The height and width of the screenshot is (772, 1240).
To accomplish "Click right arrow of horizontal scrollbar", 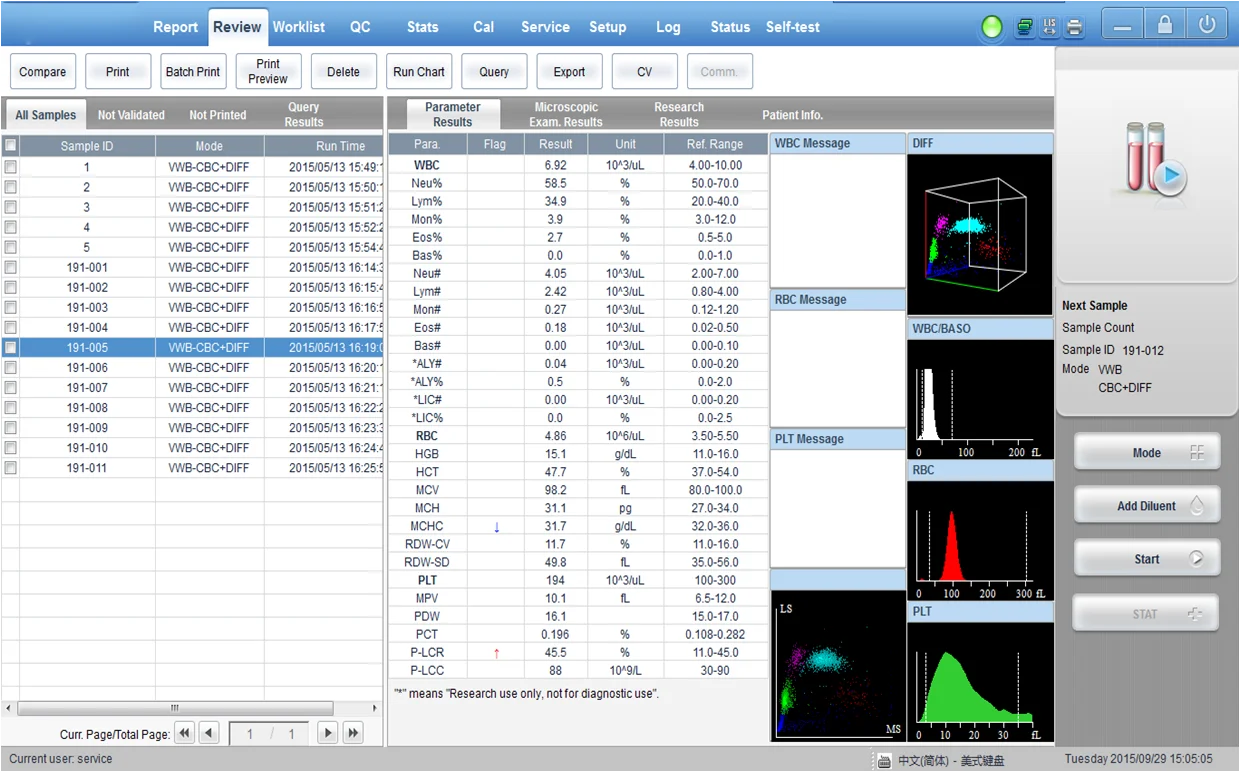I will [376, 708].
